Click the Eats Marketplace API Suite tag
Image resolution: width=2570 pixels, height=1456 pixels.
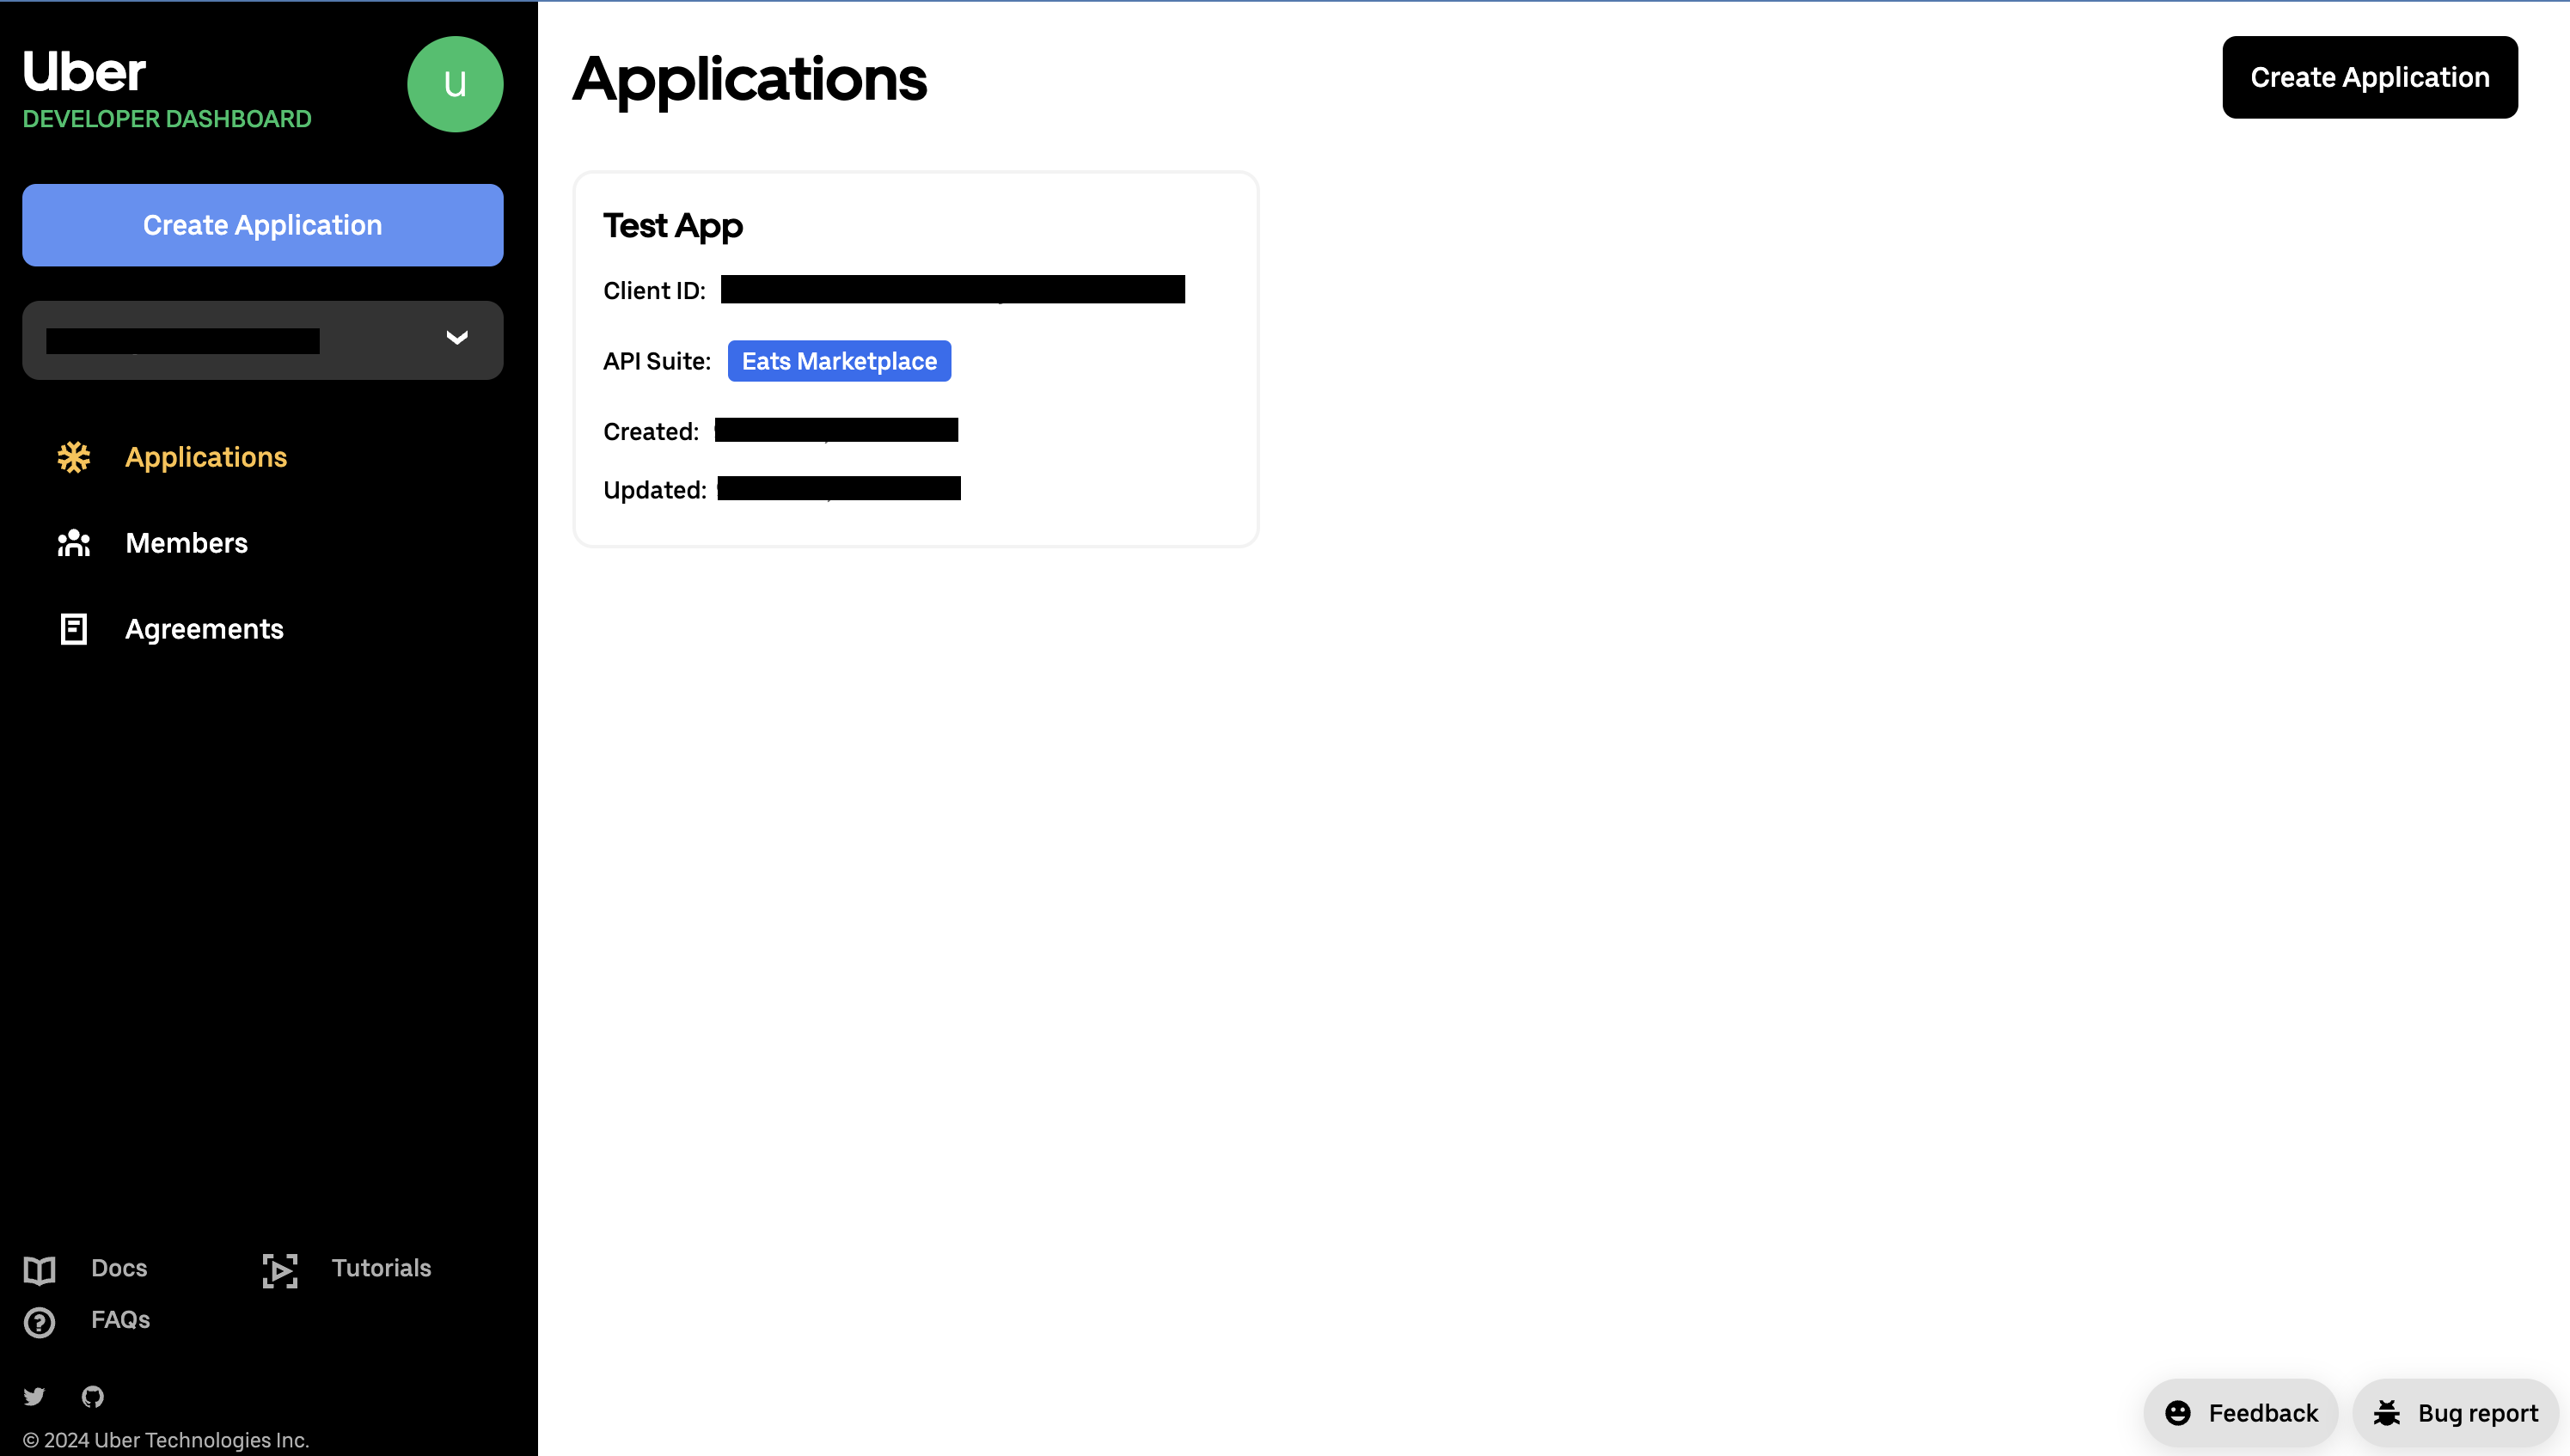tap(838, 362)
